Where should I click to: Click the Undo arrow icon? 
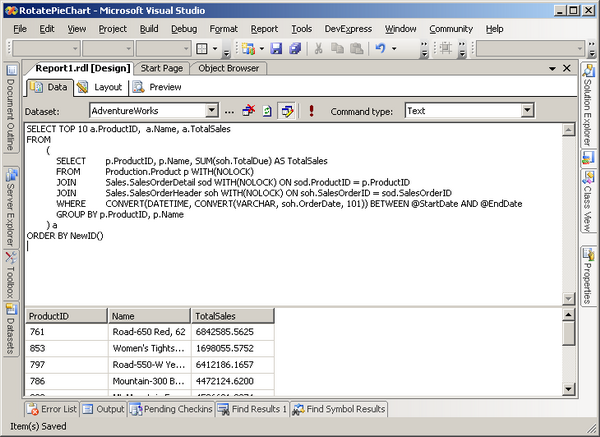[x=380, y=49]
